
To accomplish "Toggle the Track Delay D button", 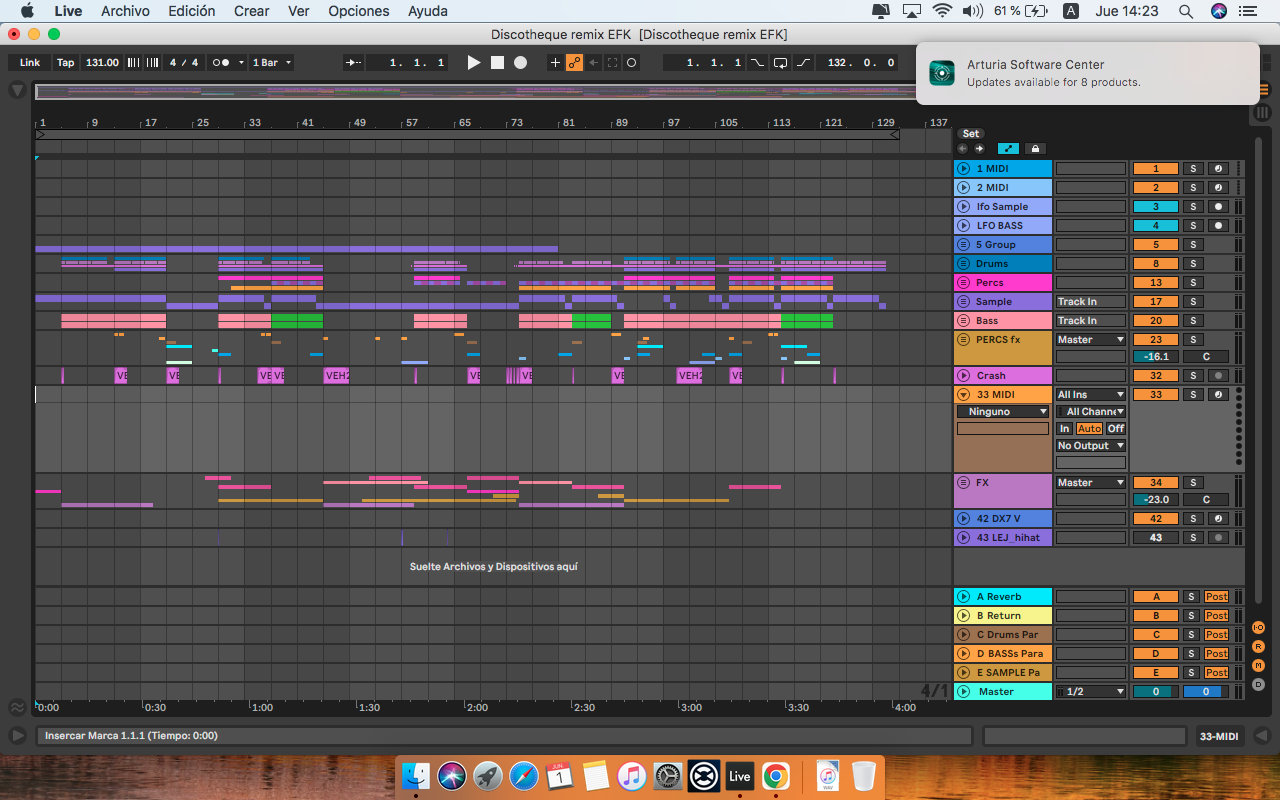I will point(1259,684).
